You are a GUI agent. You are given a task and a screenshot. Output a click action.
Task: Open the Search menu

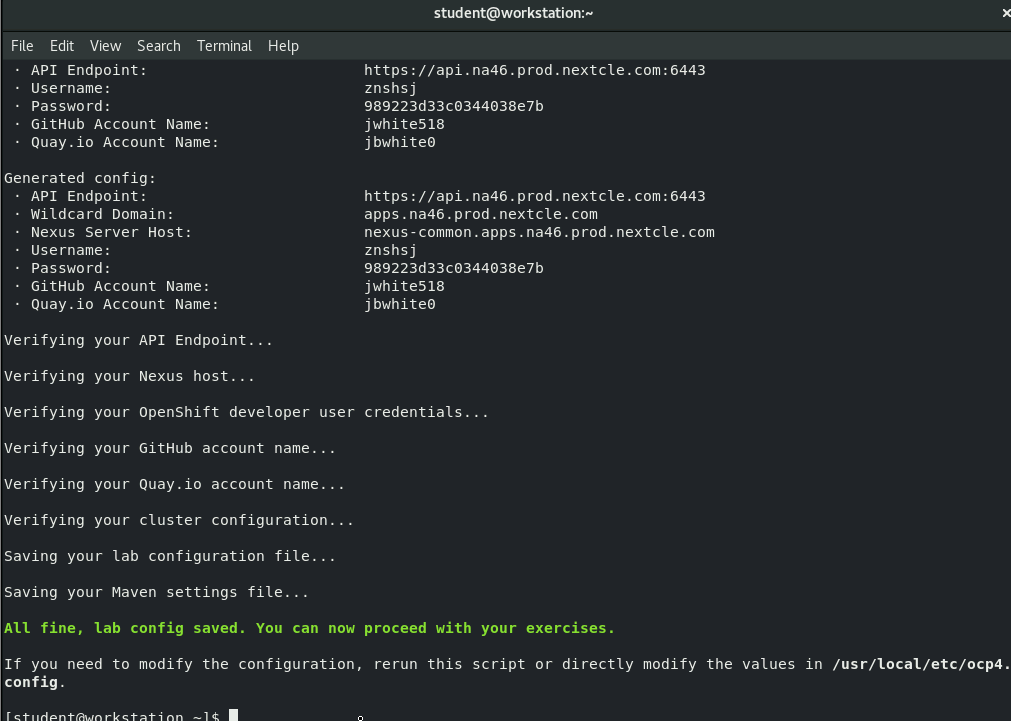(x=159, y=46)
